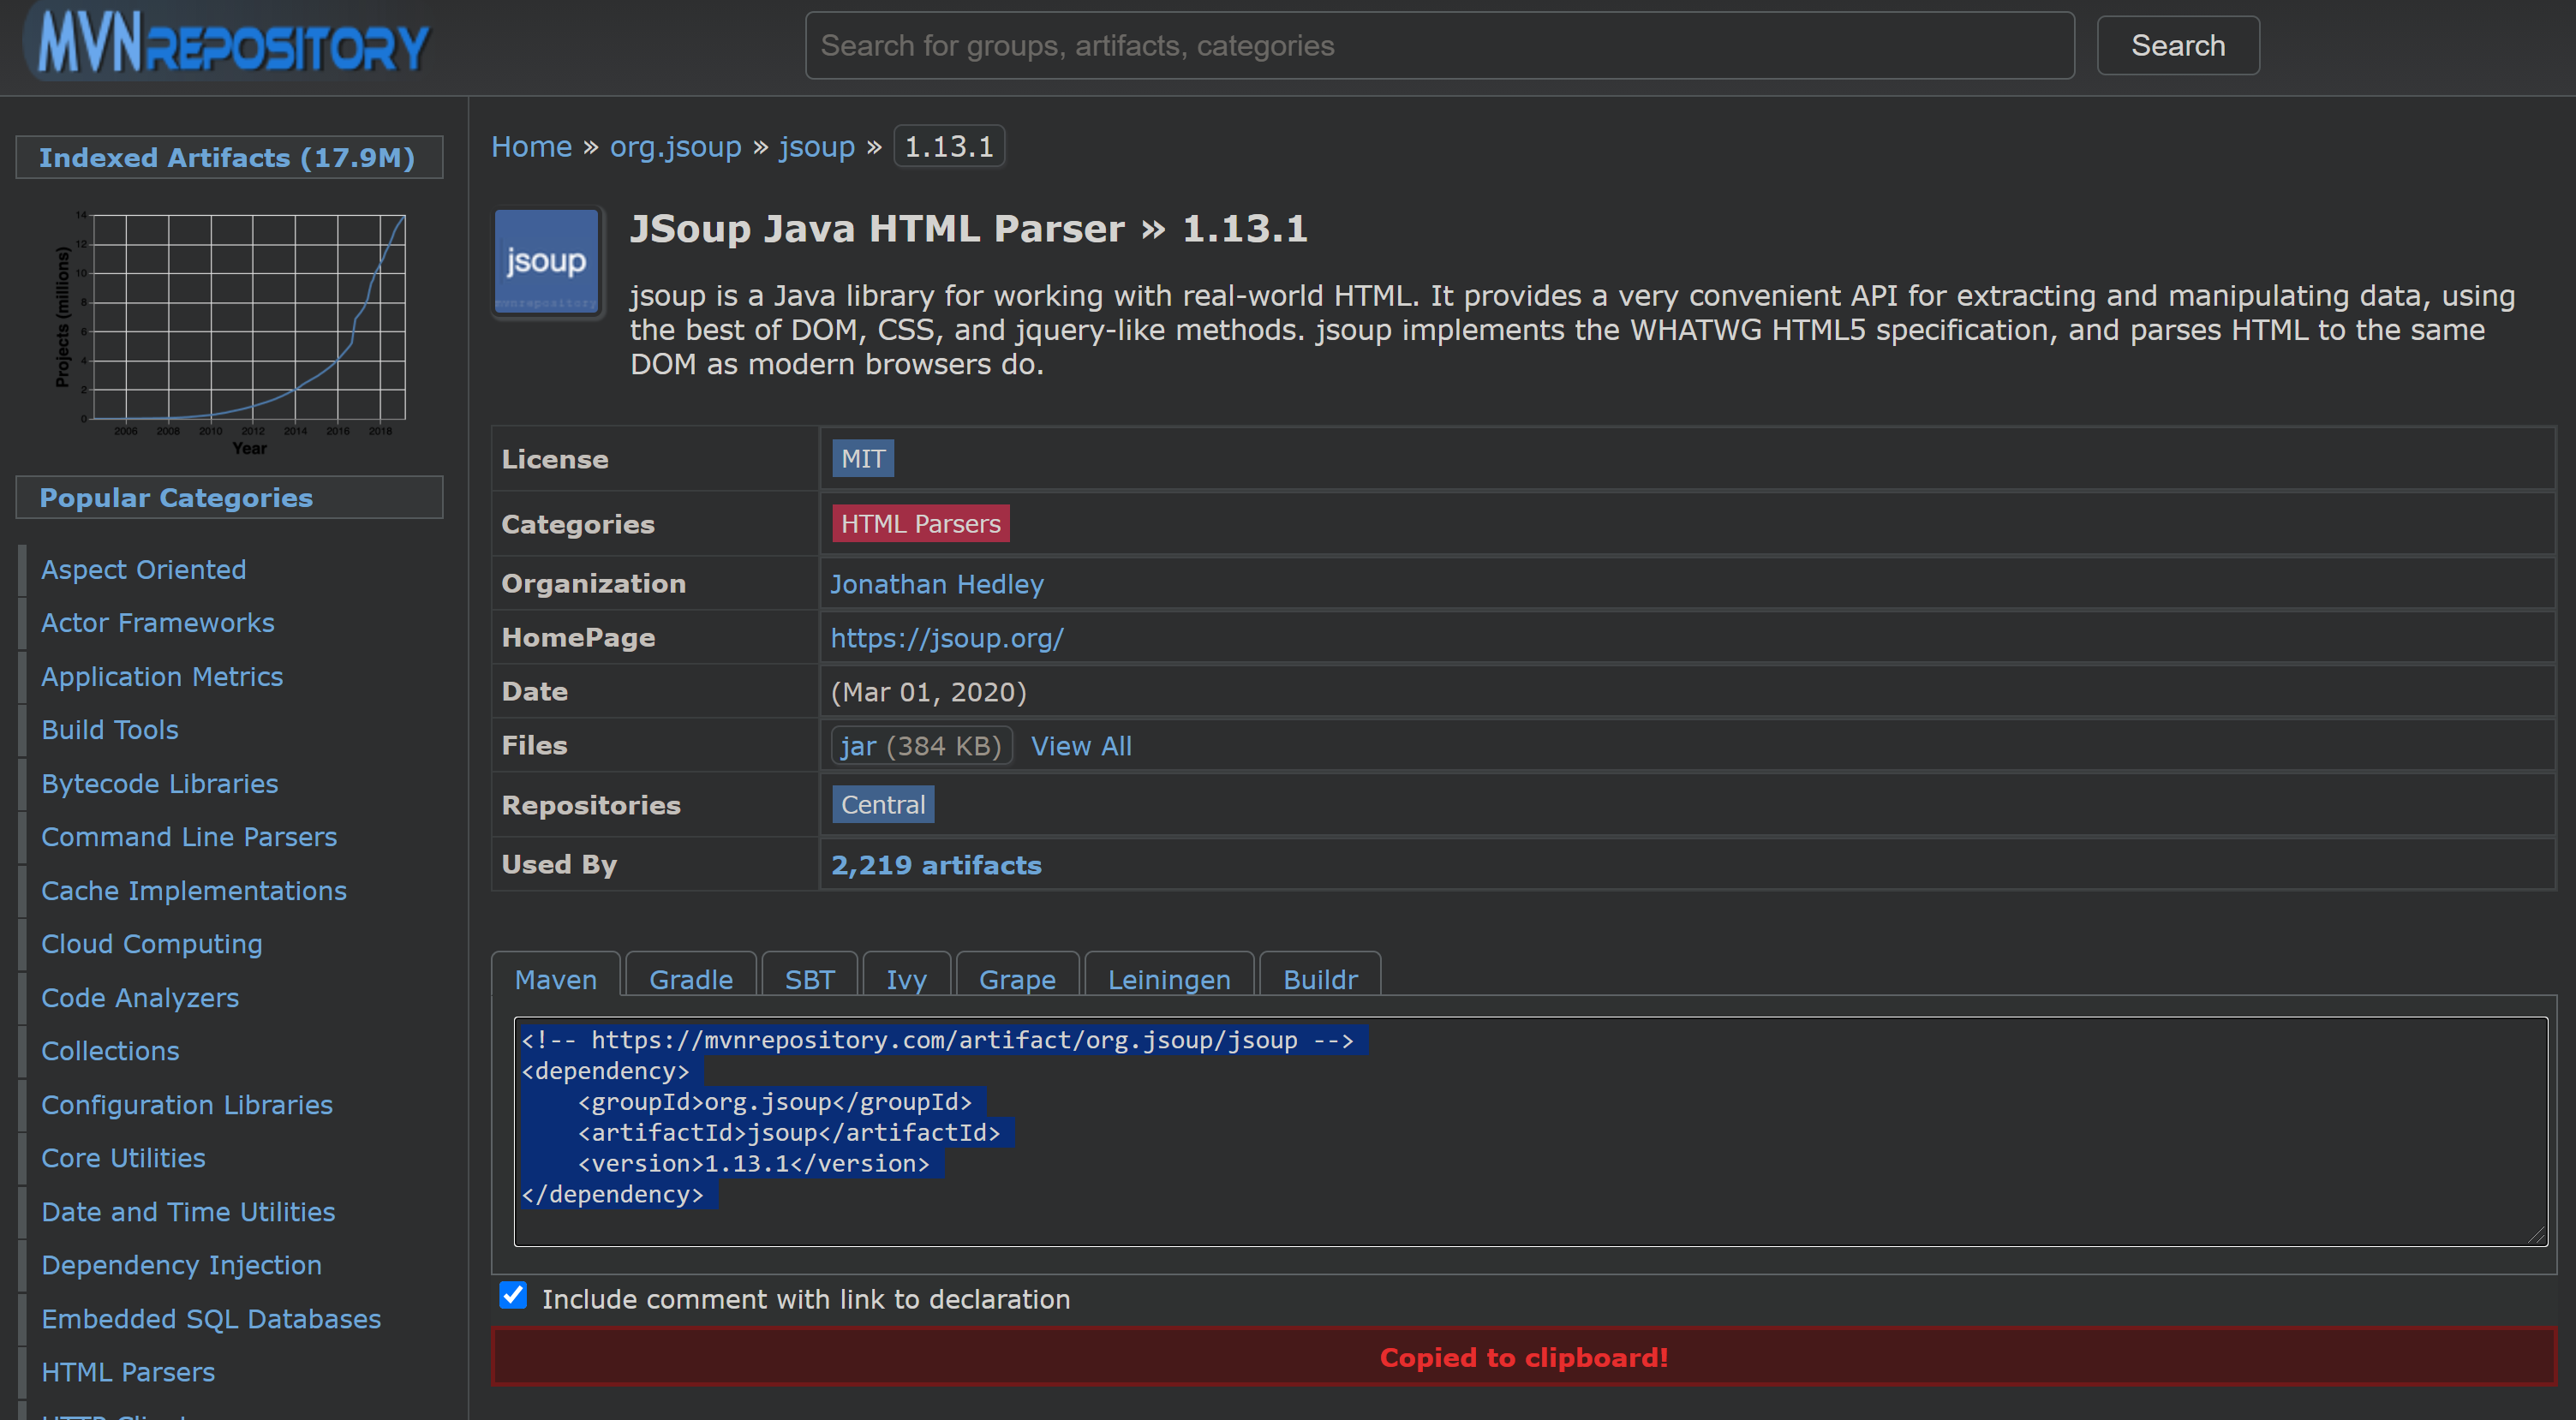Open Bytecode Libraries category
The width and height of the screenshot is (2576, 1420).
159,784
